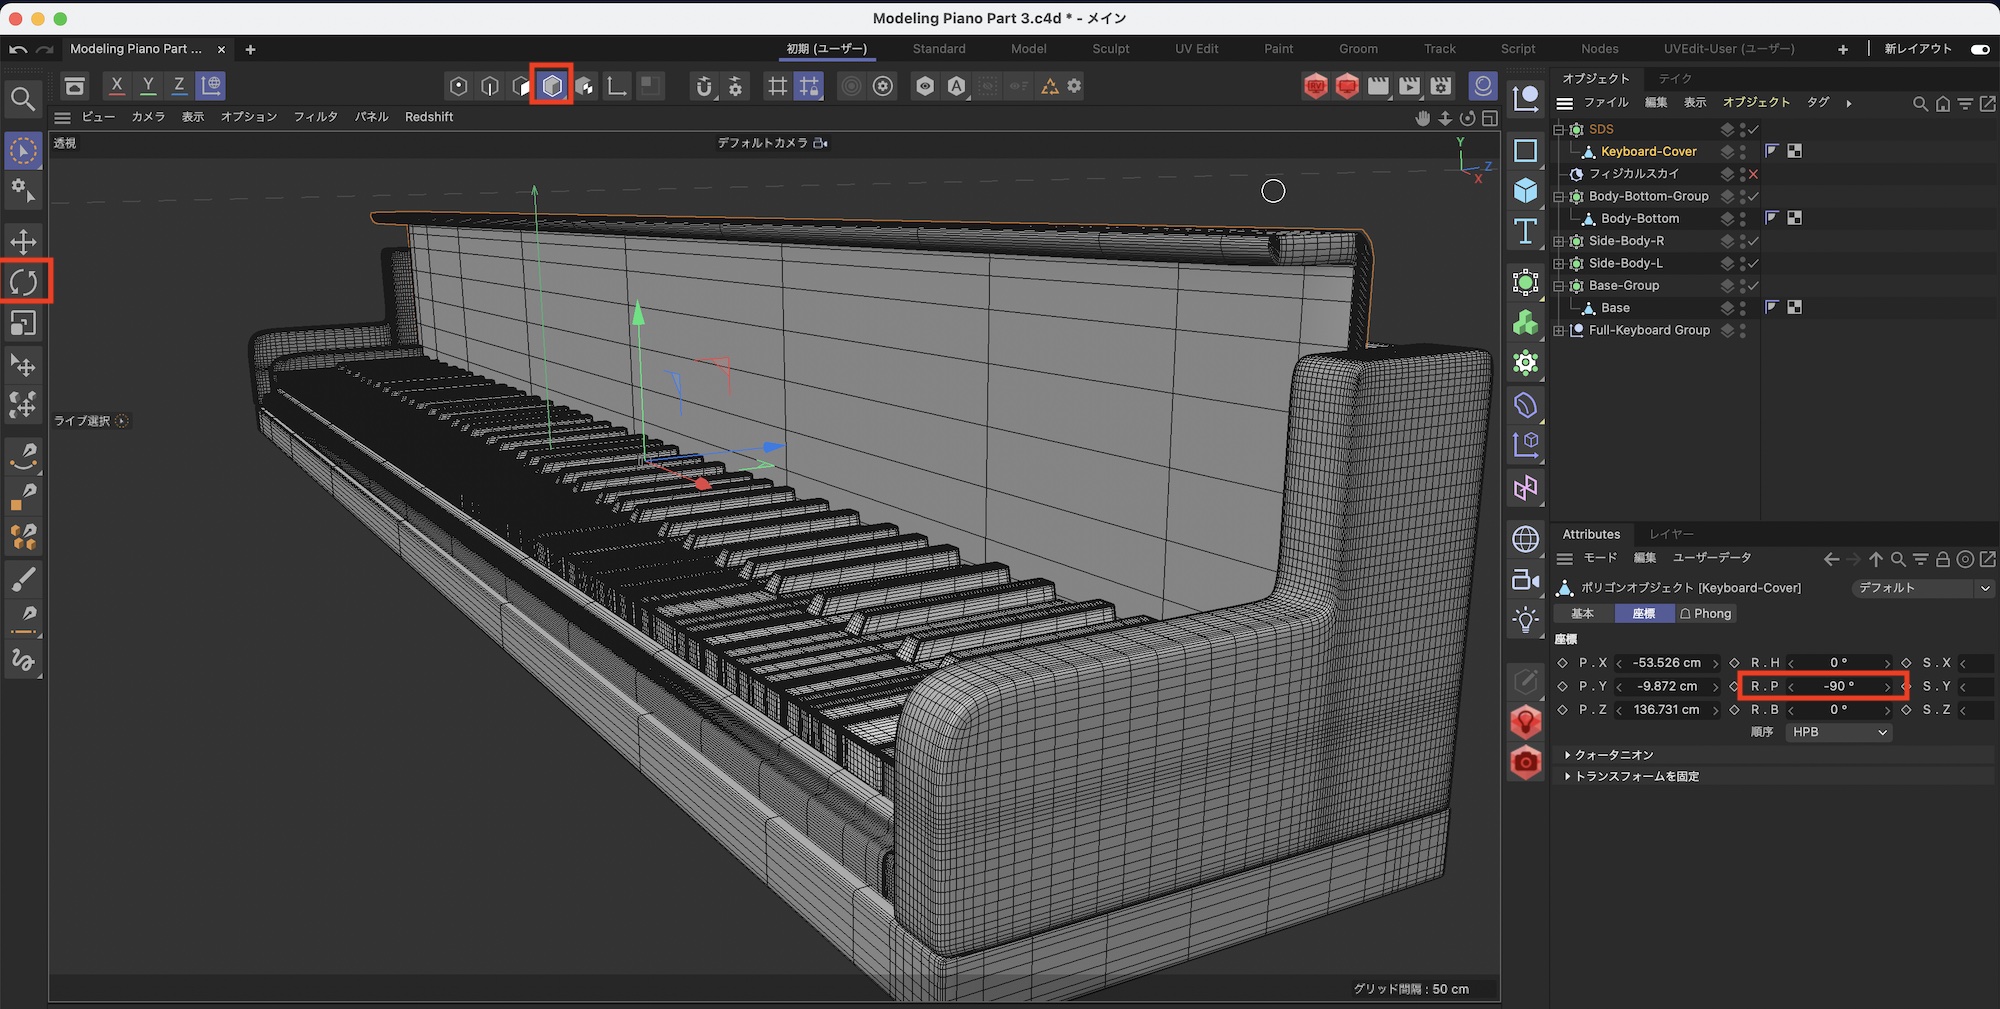Open the search magnifier in left toolbar
This screenshot has width=2000, height=1009.
(23, 98)
